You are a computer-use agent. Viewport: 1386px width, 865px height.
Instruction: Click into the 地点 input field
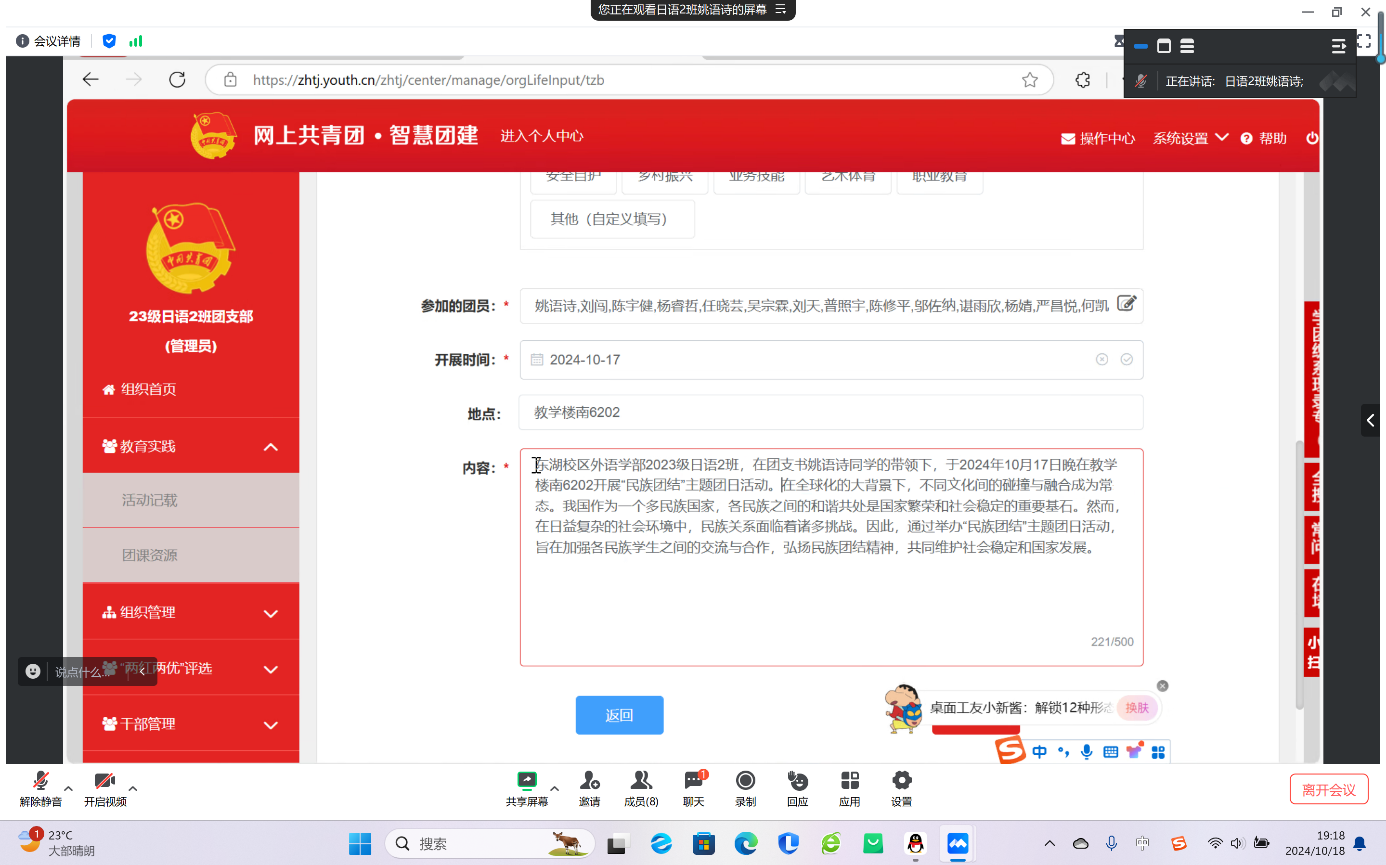click(830, 412)
